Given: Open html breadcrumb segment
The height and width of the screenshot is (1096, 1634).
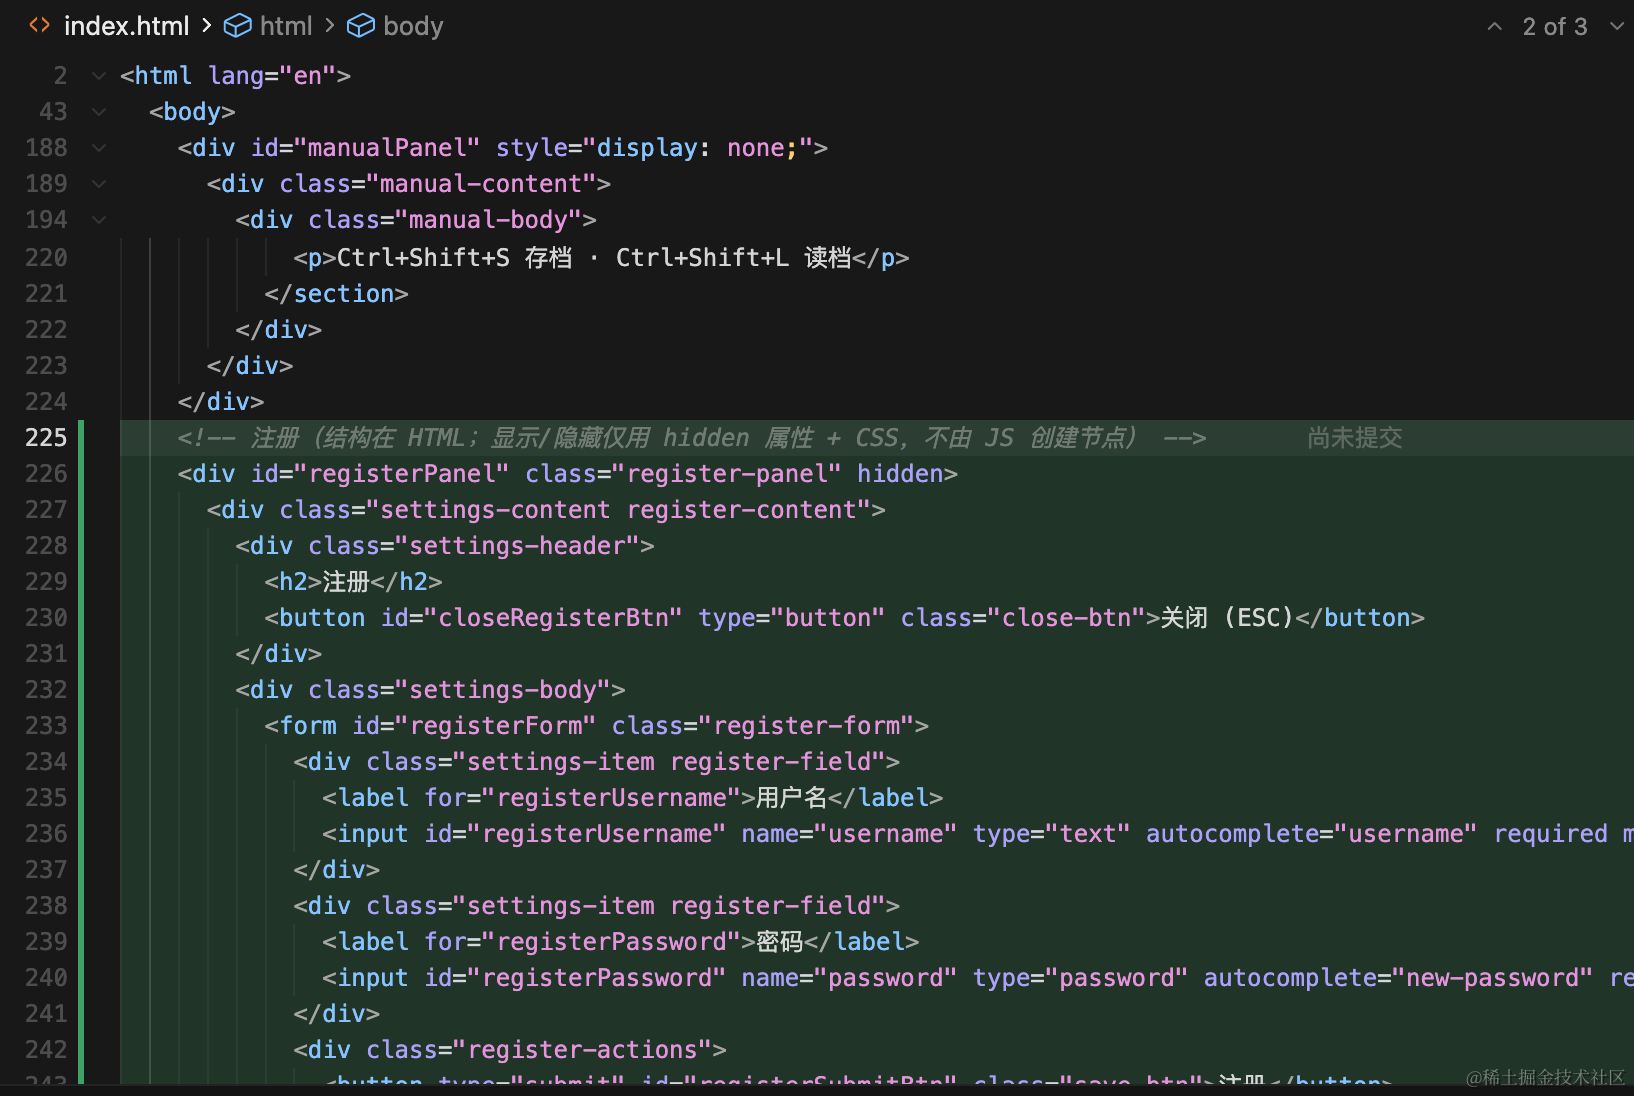Looking at the screenshot, I should 286,26.
